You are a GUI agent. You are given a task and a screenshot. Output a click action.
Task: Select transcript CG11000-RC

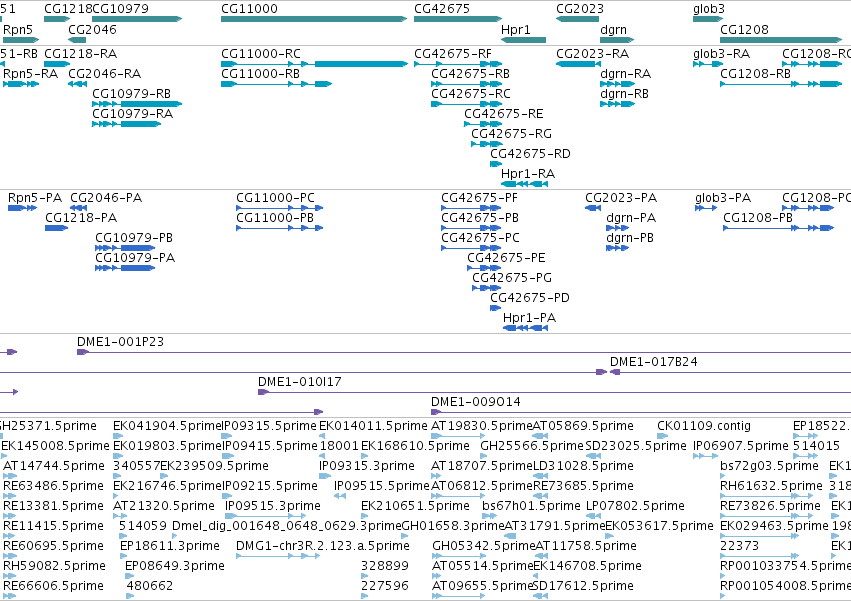pyautogui.click(x=261, y=54)
